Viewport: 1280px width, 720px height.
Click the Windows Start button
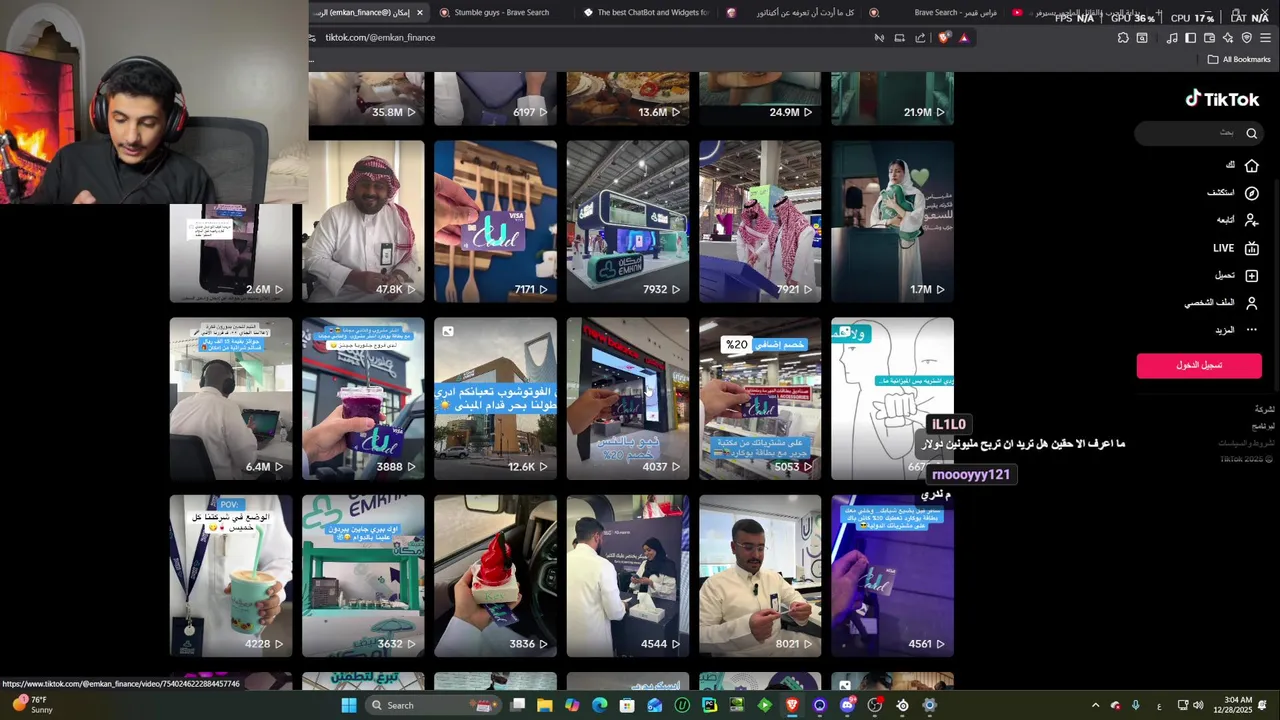click(349, 705)
